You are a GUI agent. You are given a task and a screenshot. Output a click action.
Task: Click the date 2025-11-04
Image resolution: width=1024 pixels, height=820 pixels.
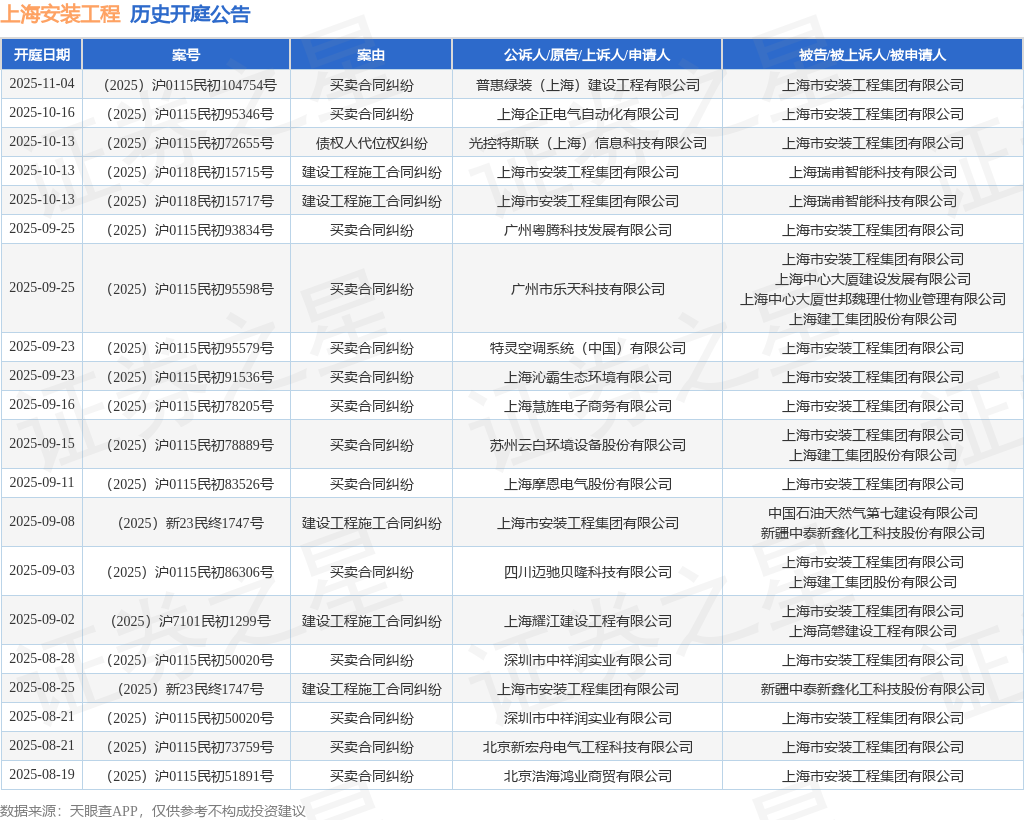click(x=42, y=84)
